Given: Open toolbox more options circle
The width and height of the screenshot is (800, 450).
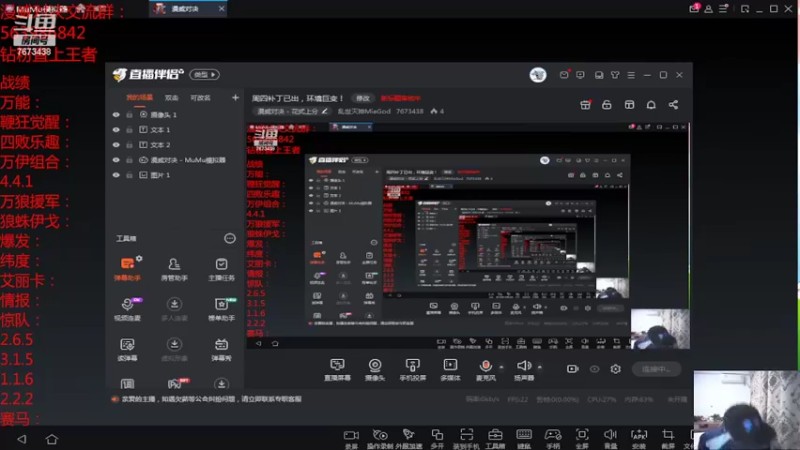Looking at the screenshot, I should tap(230, 238).
